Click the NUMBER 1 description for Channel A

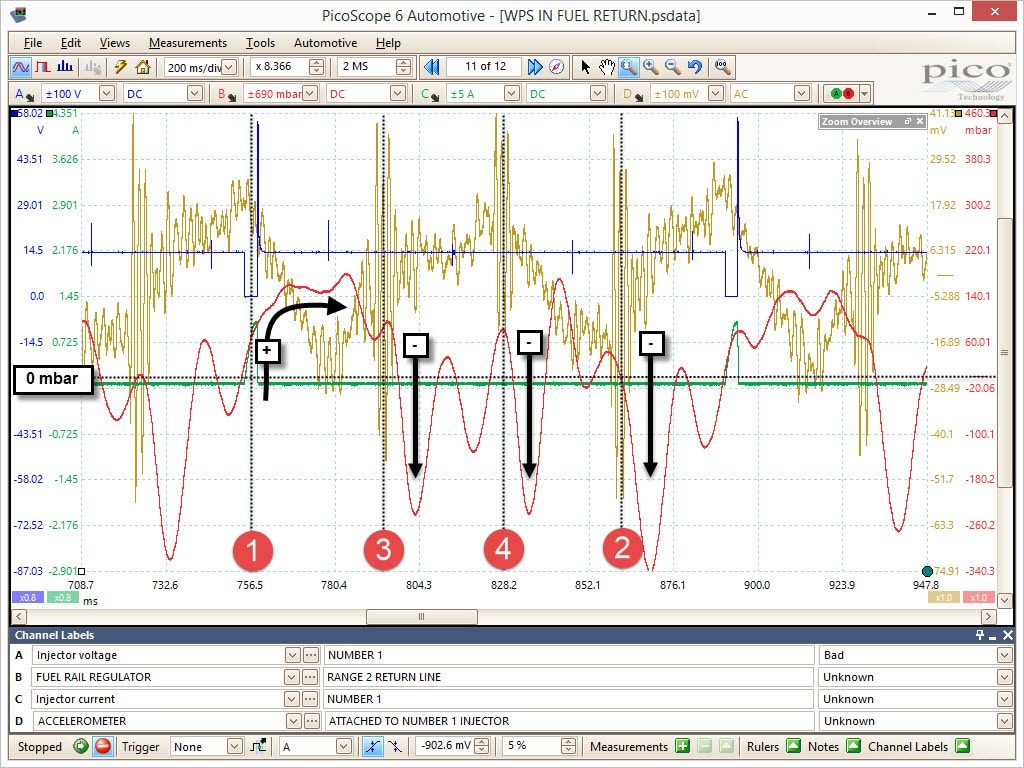[568, 655]
